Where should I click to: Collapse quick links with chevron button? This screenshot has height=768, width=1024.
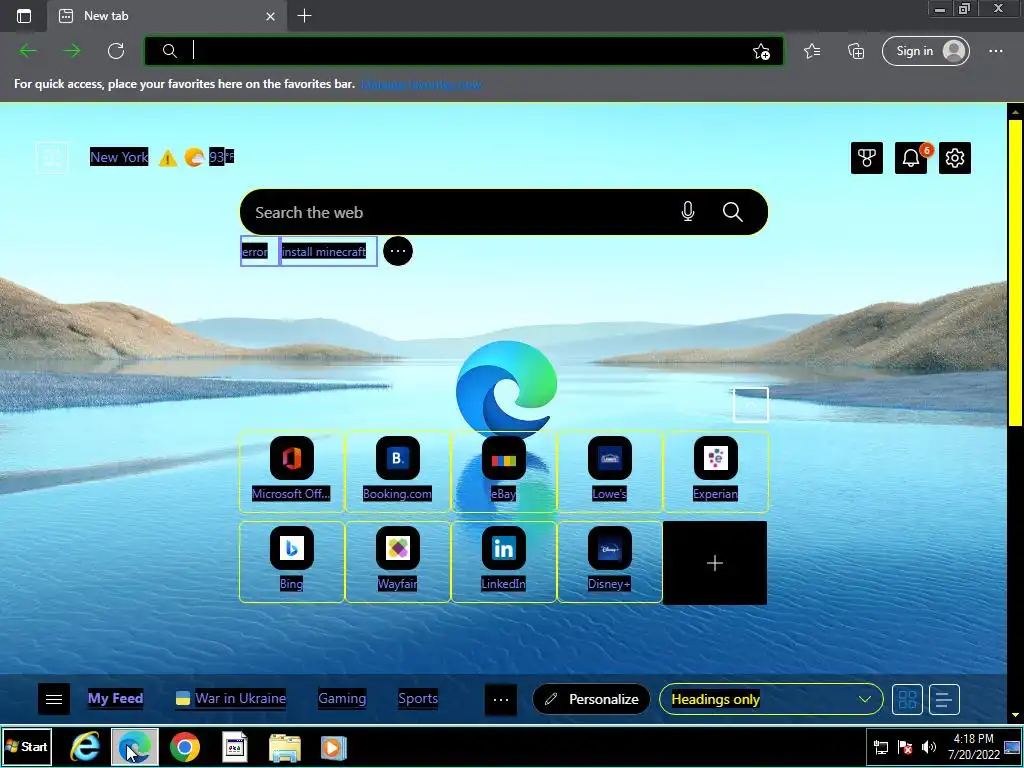[751, 405]
